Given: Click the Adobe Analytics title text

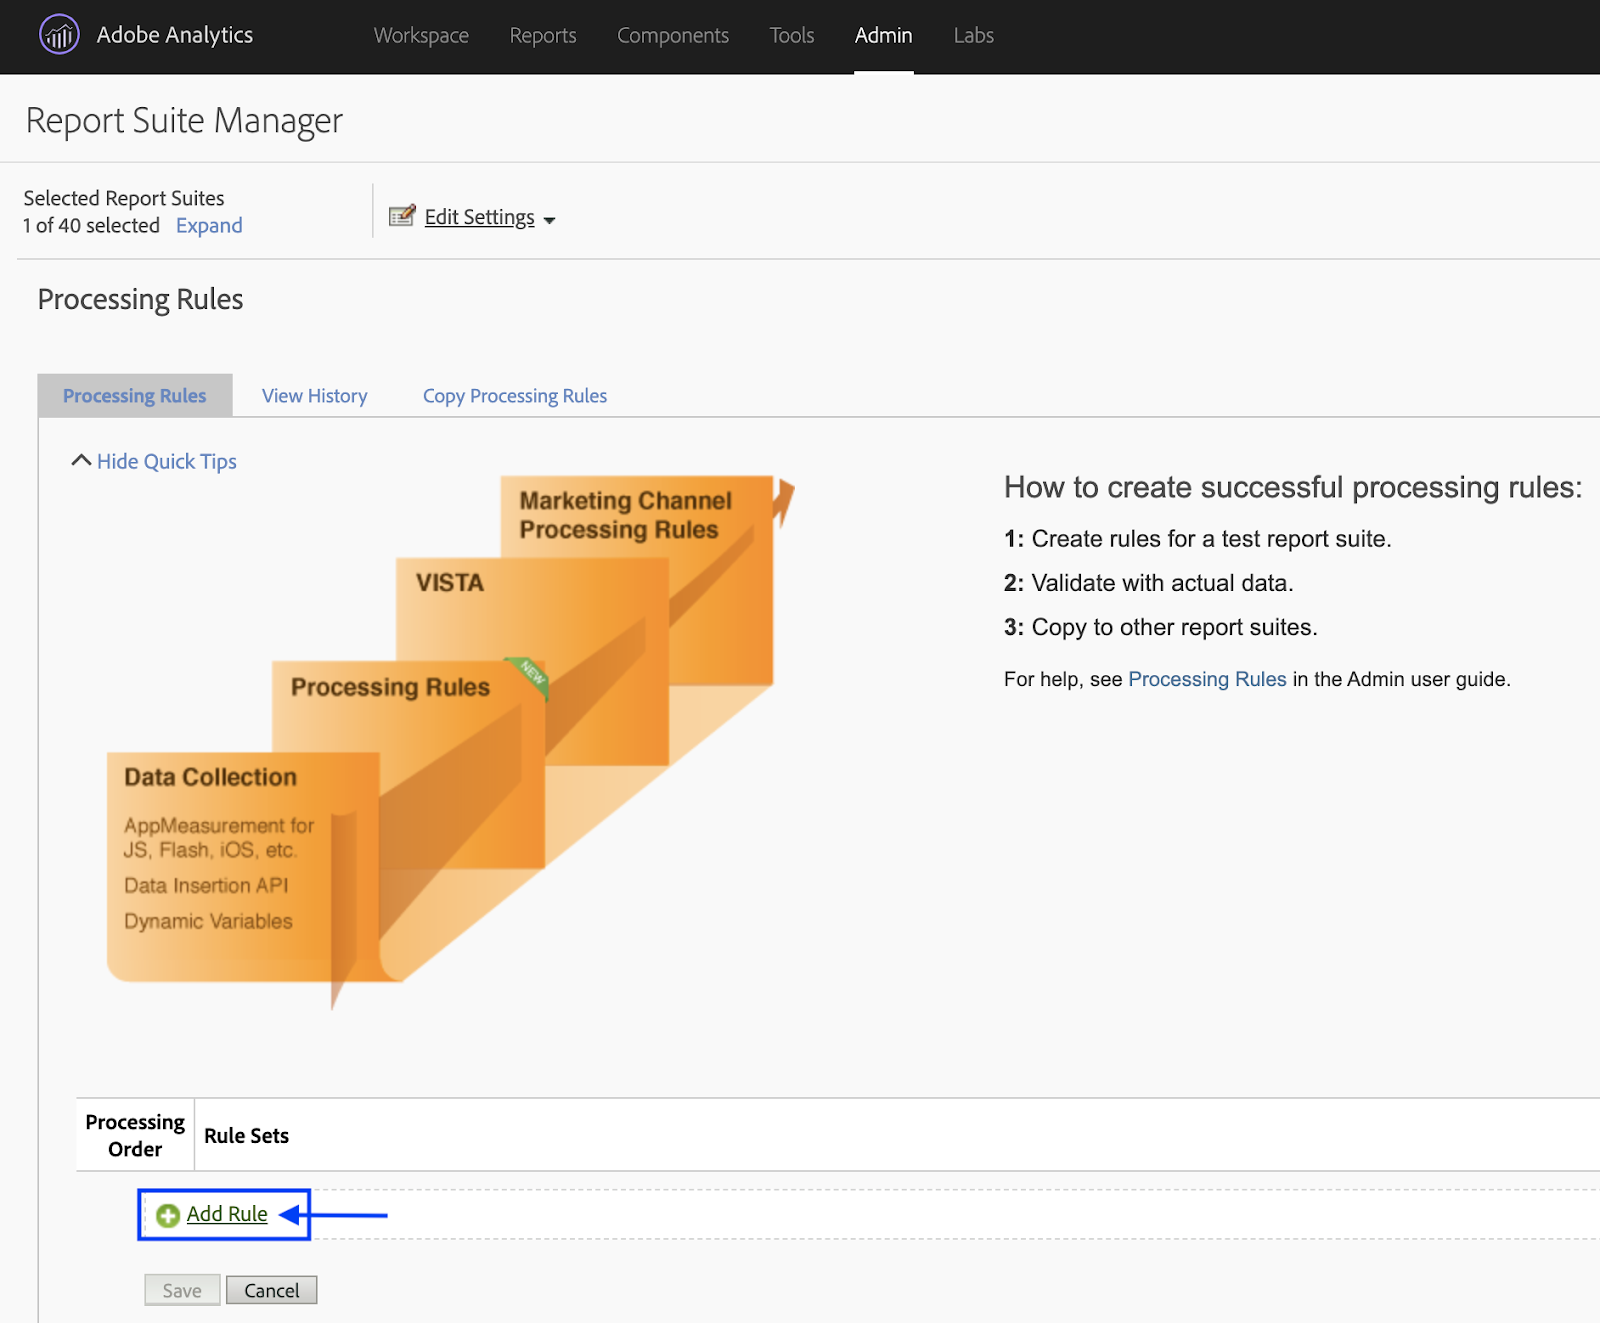Looking at the screenshot, I should [x=175, y=35].
